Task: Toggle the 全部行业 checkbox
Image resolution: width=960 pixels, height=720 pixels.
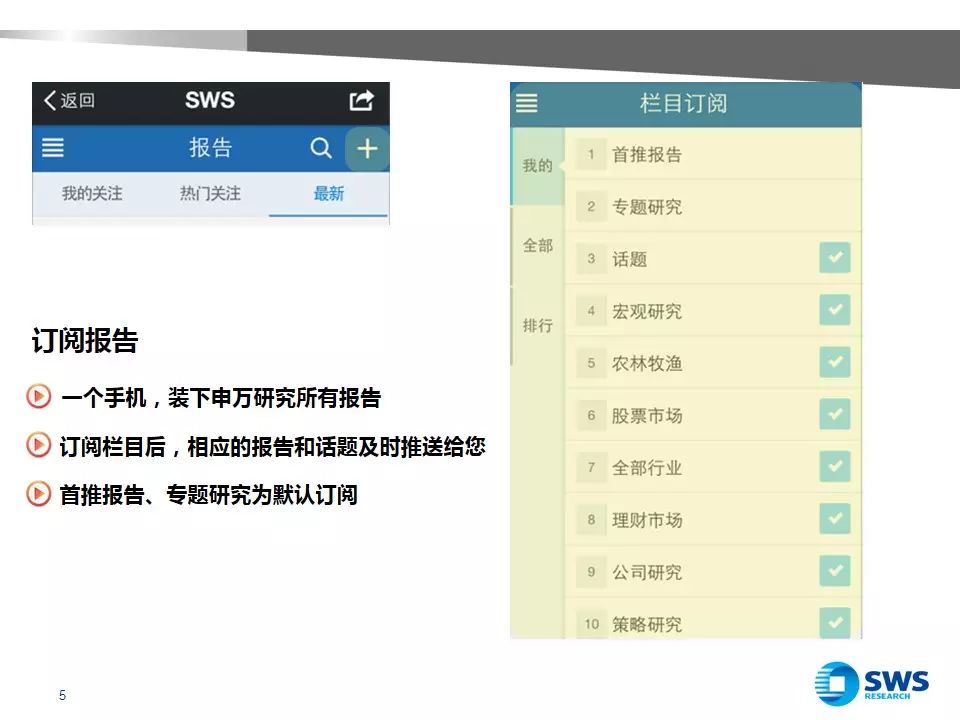Action: (835, 466)
